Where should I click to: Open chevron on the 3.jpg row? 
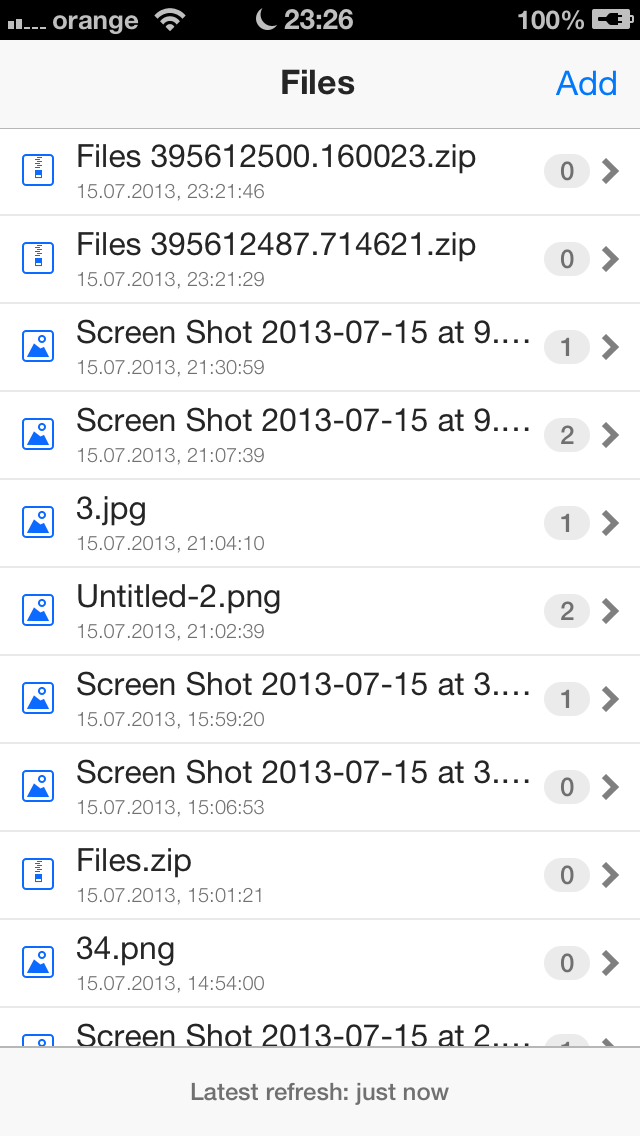[x=610, y=523]
